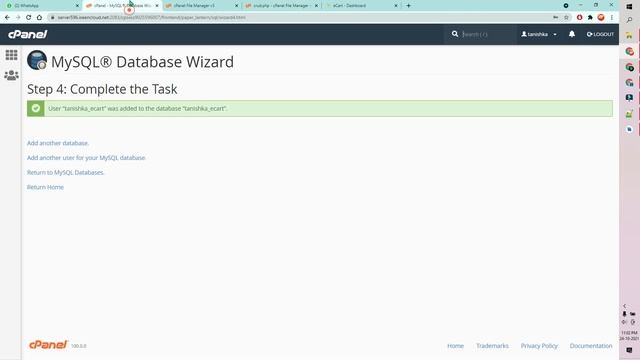Open the Windows taskbar search
The width and height of the screenshot is (640, 360).
[629, 20]
